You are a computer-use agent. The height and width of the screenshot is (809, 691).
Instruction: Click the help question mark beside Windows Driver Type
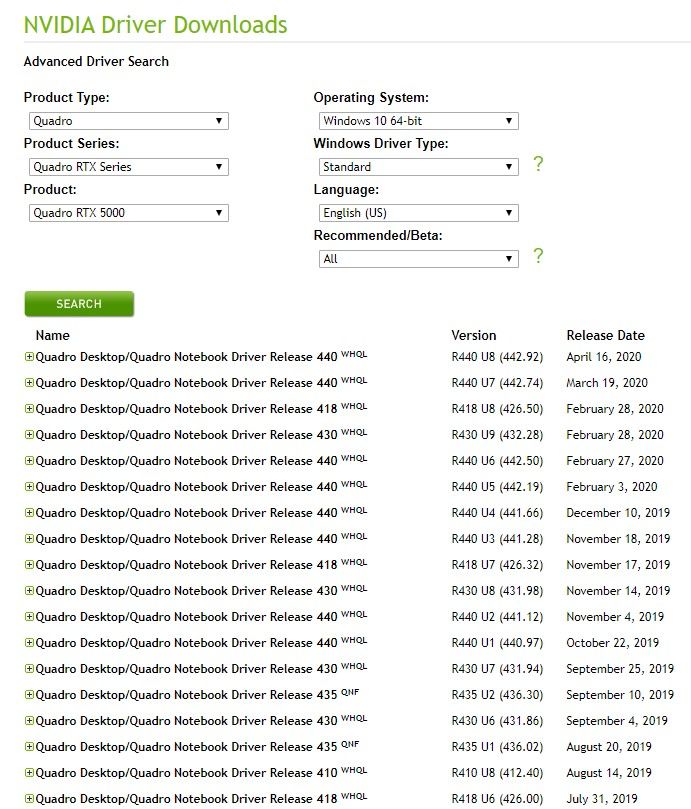(538, 164)
